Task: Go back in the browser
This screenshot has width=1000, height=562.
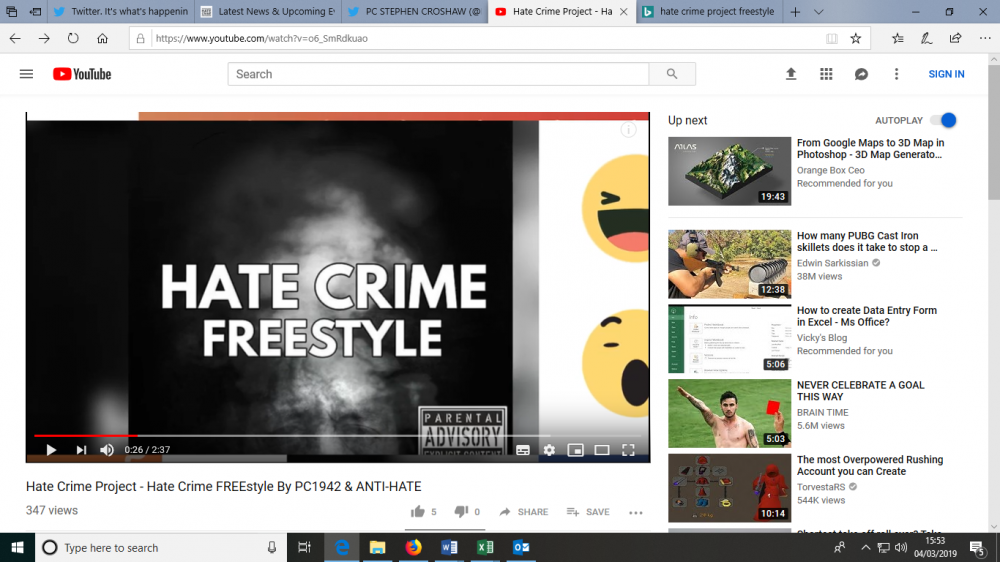Action: [15, 38]
